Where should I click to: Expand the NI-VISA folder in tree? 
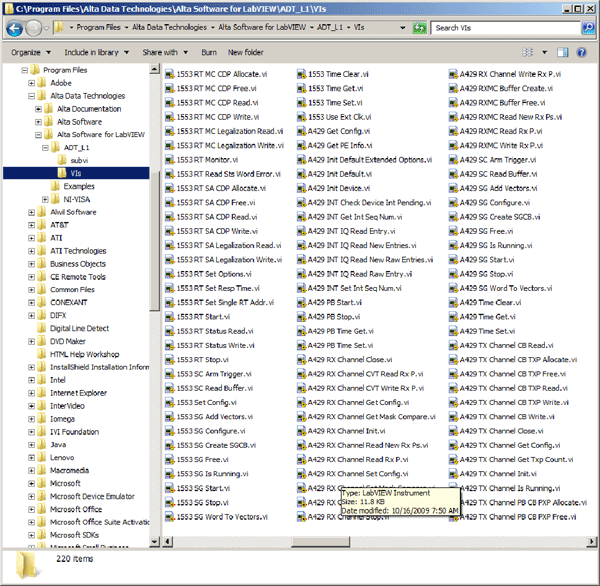pos(45,199)
